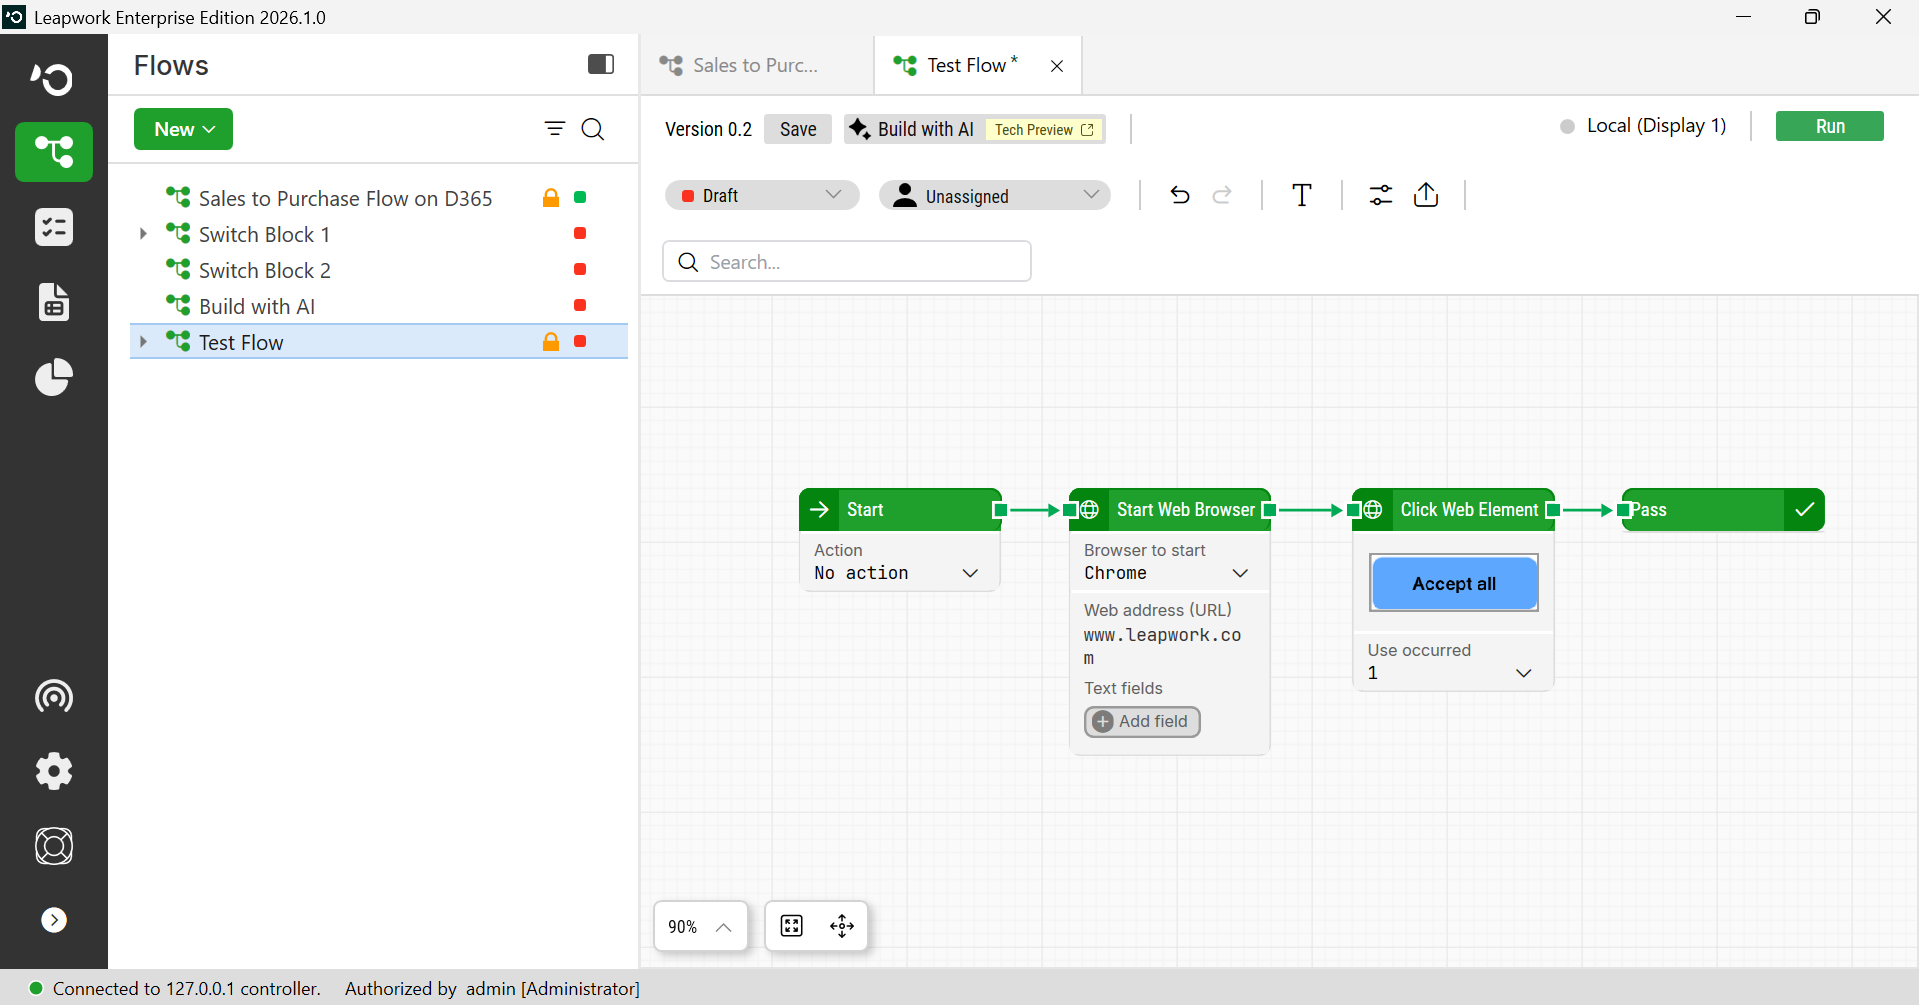Click the Start block output connector
The height and width of the screenshot is (1005, 1919).
pyautogui.click(x=999, y=510)
